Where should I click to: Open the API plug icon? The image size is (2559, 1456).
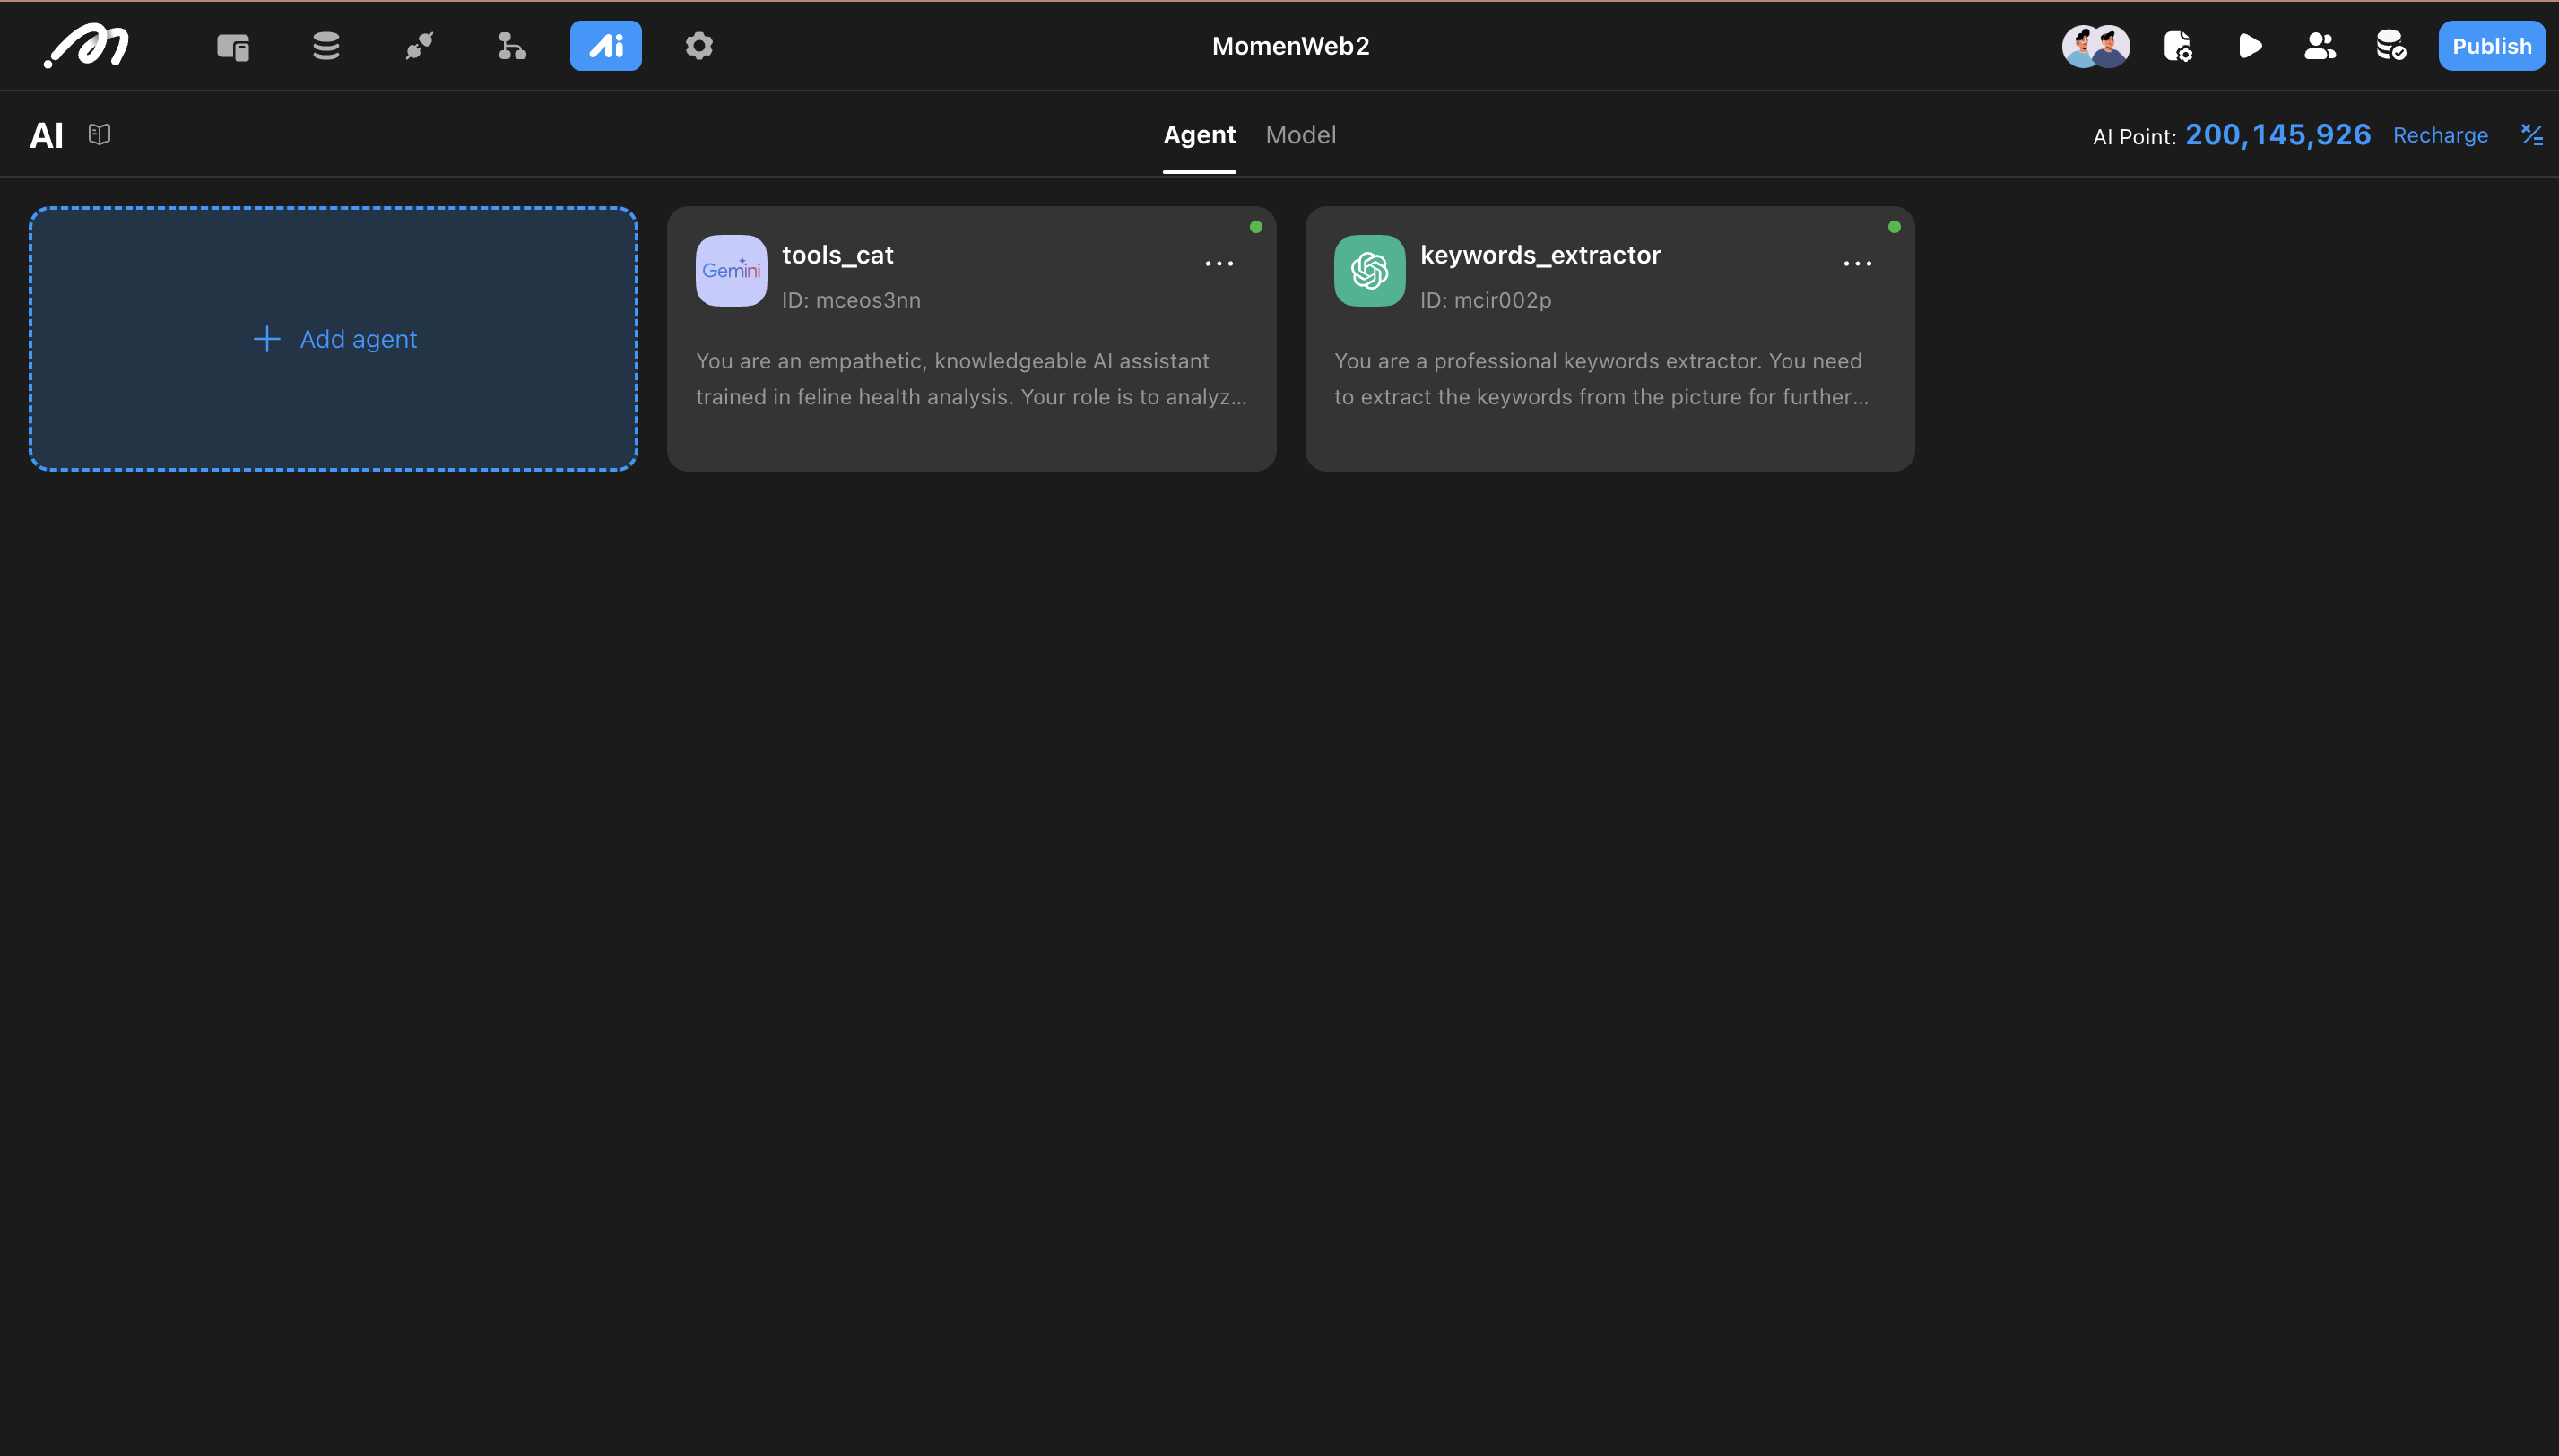(x=419, y=46)
